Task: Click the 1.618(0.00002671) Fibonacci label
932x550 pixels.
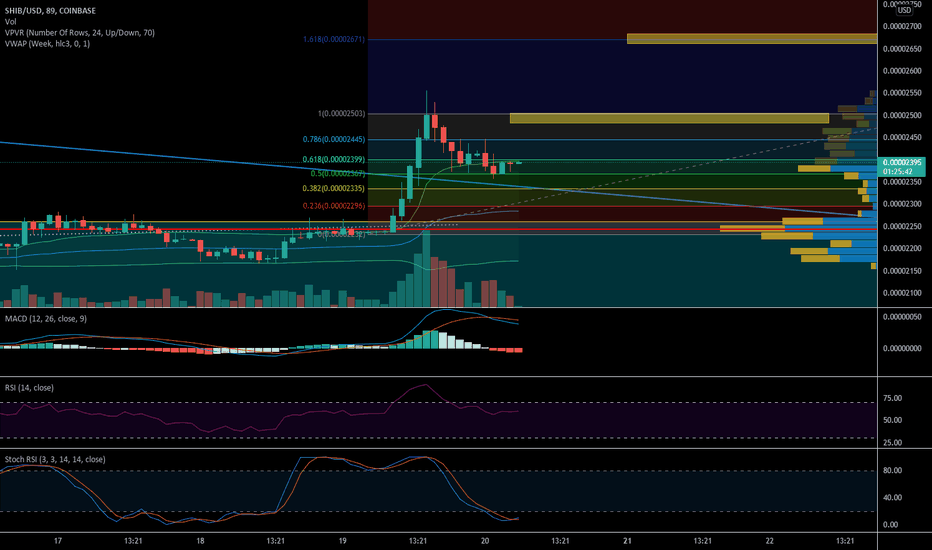Action: pyautogui.click(x=334, y=39)
